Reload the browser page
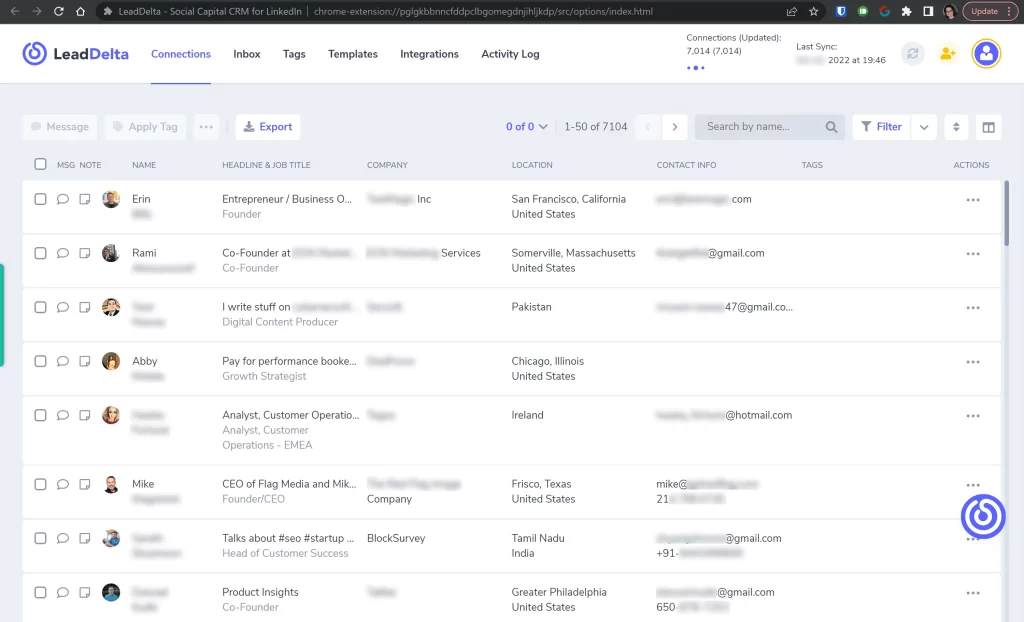Screen dimensions: 1024x622 click(x=58, y=11)
